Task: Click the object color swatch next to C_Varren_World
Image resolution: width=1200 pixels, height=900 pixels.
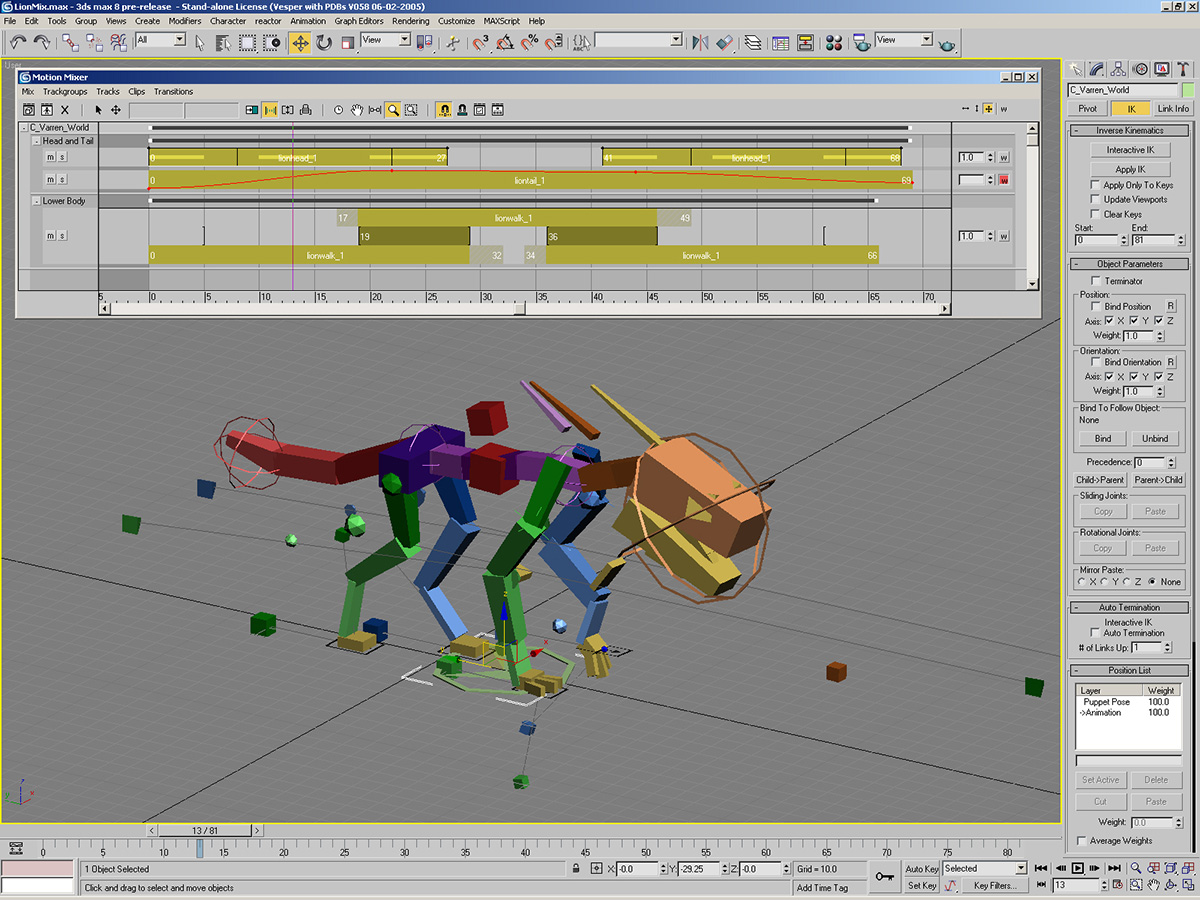Action: pos(1189,89)
